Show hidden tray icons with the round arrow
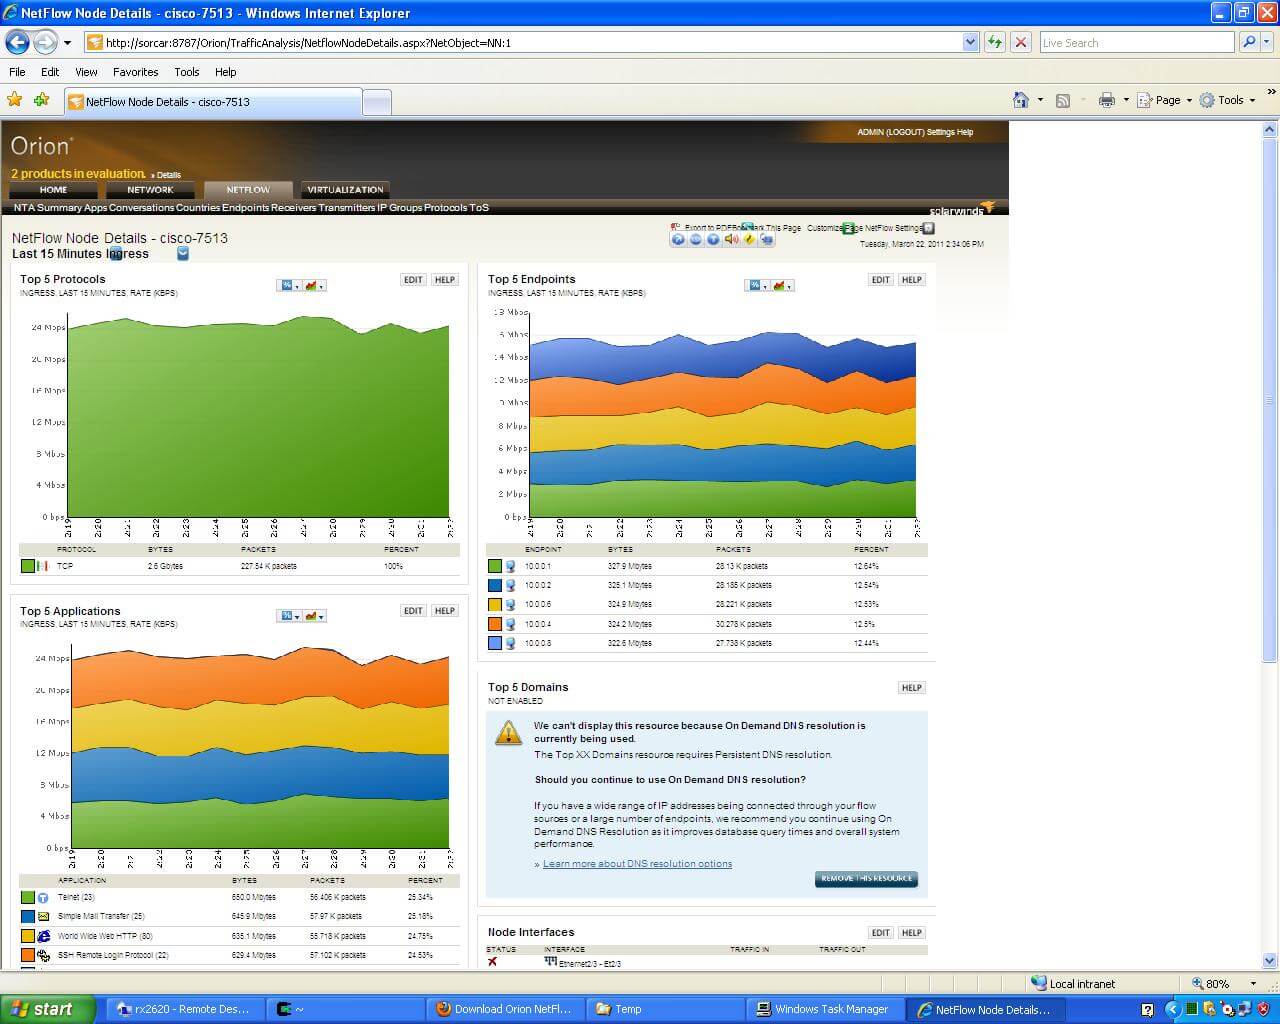The image size is (1280, 1024). [1174, 1009]
